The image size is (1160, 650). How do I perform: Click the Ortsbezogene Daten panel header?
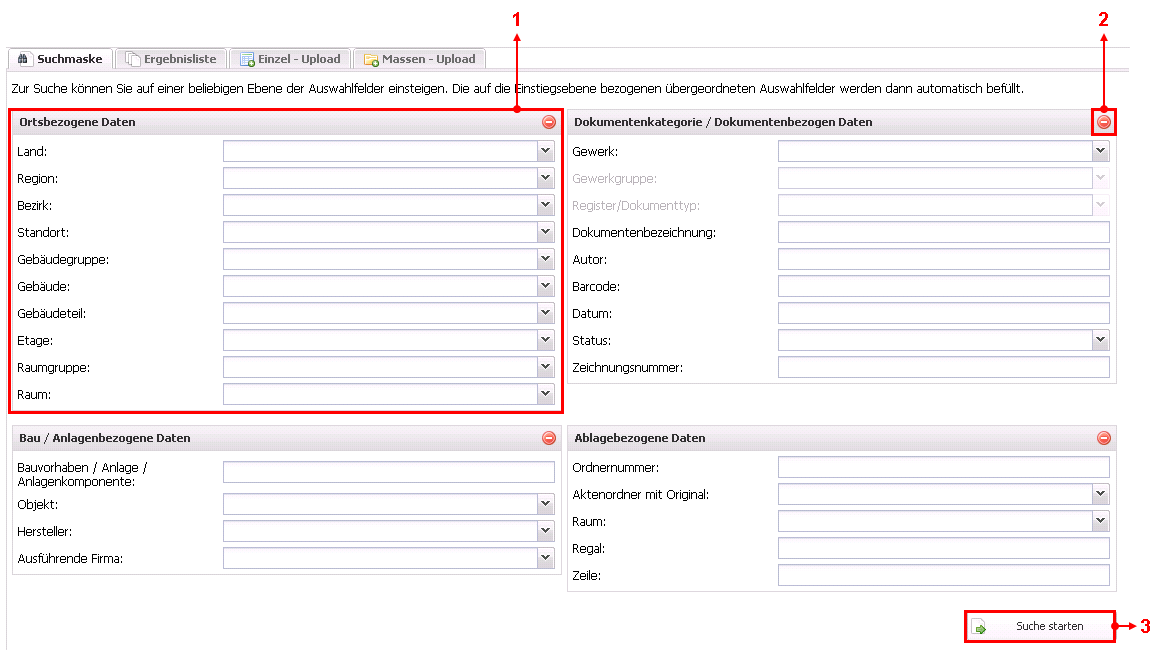pos(286,122)
